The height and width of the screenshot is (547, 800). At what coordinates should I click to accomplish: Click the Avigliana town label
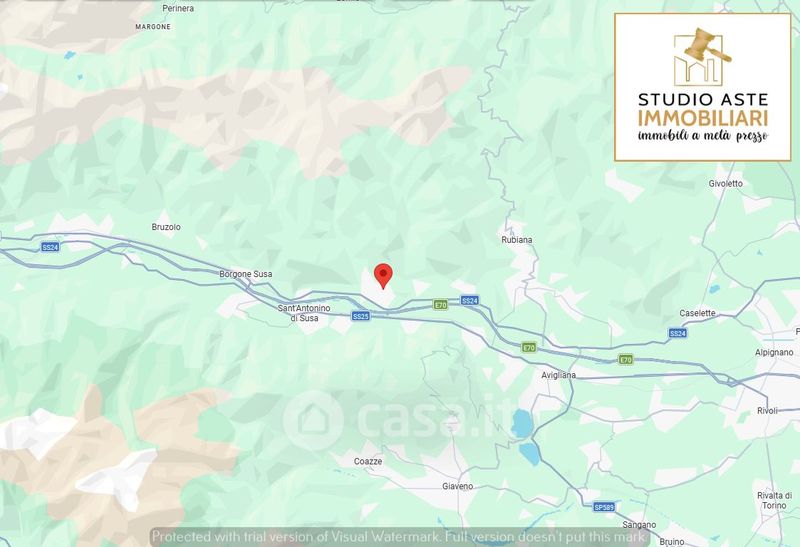point(558,375)
